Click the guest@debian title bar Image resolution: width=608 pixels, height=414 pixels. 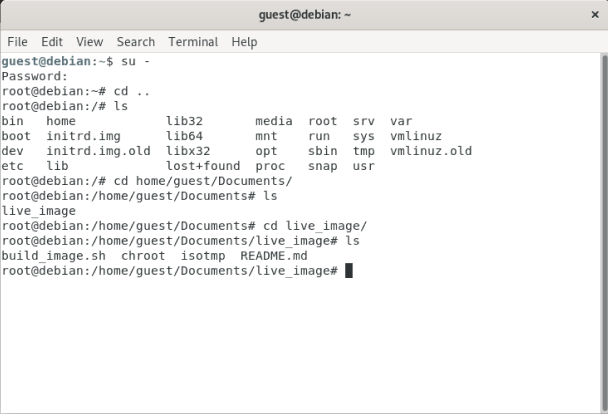click(303, 15)
